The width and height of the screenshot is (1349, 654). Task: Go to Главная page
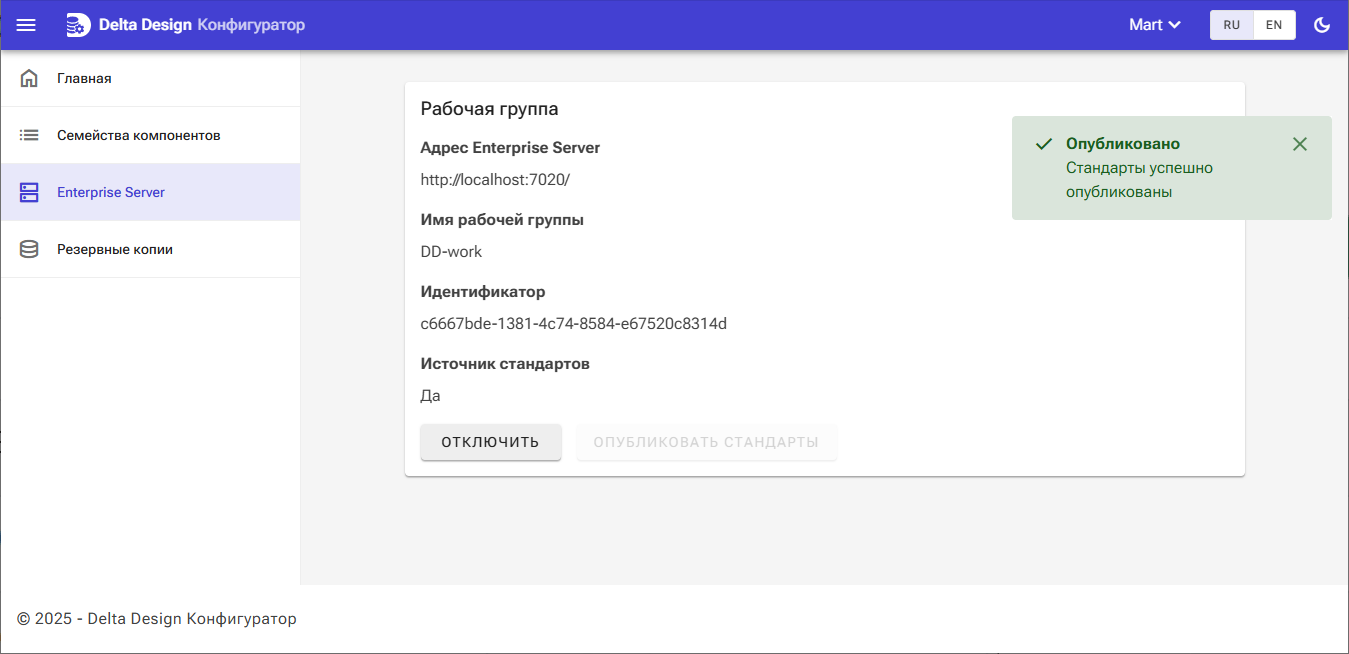pos(150,78)
